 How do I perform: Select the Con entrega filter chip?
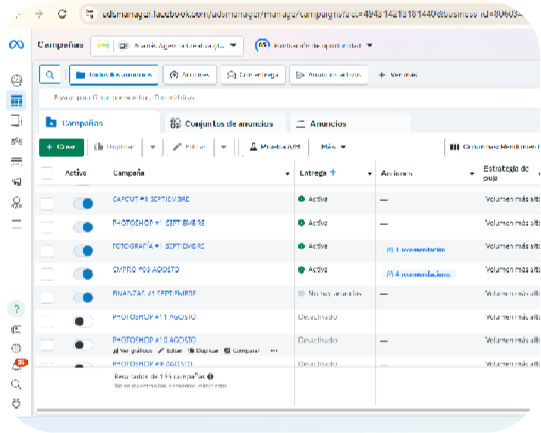point(253,75)
